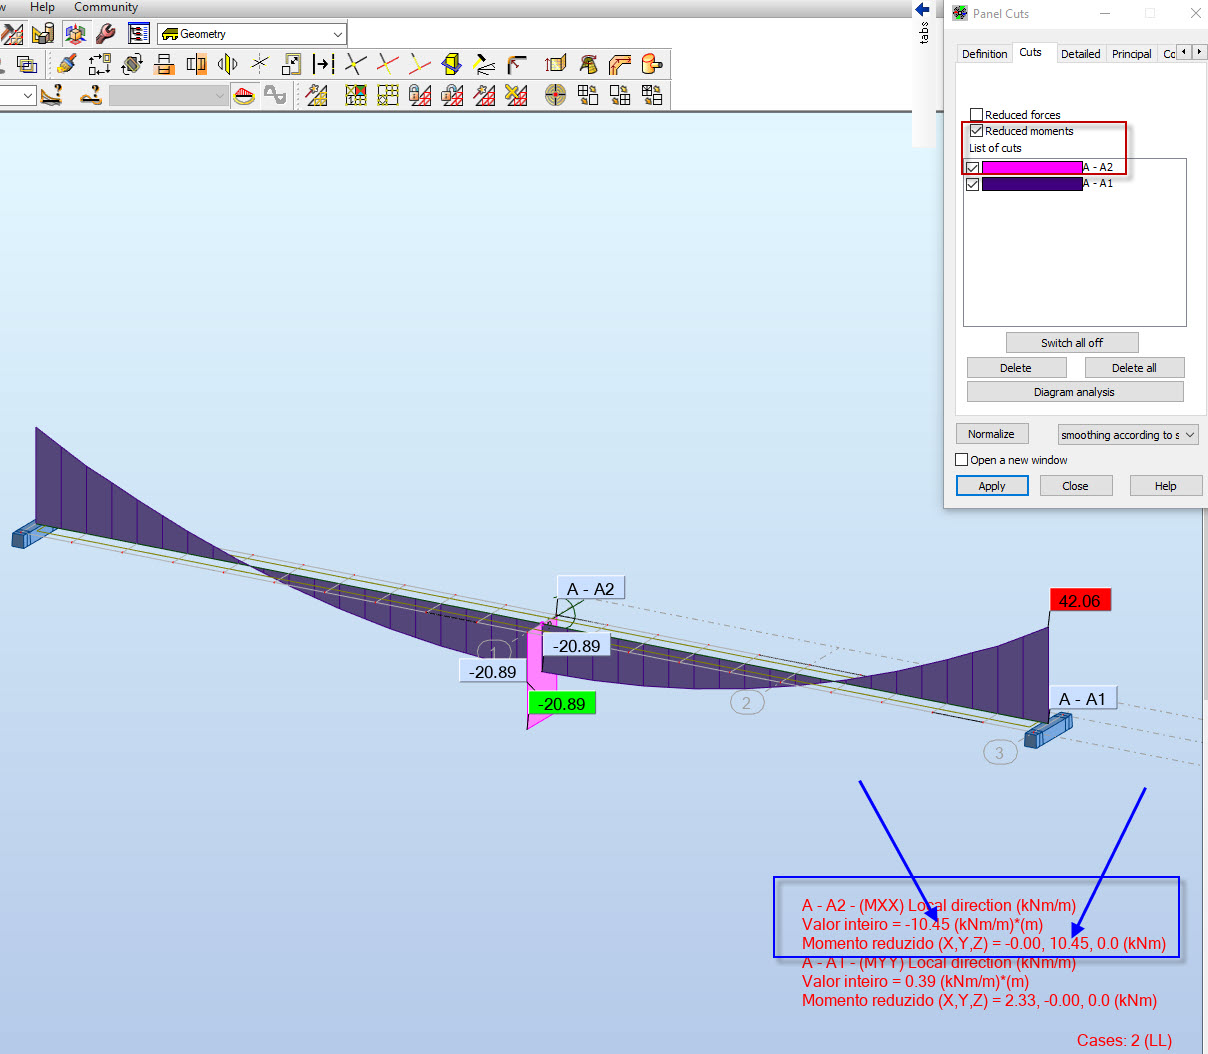Click the orange pipe bend icon
This screenshot has height=1054, width=1208.
tap(620, 65)
